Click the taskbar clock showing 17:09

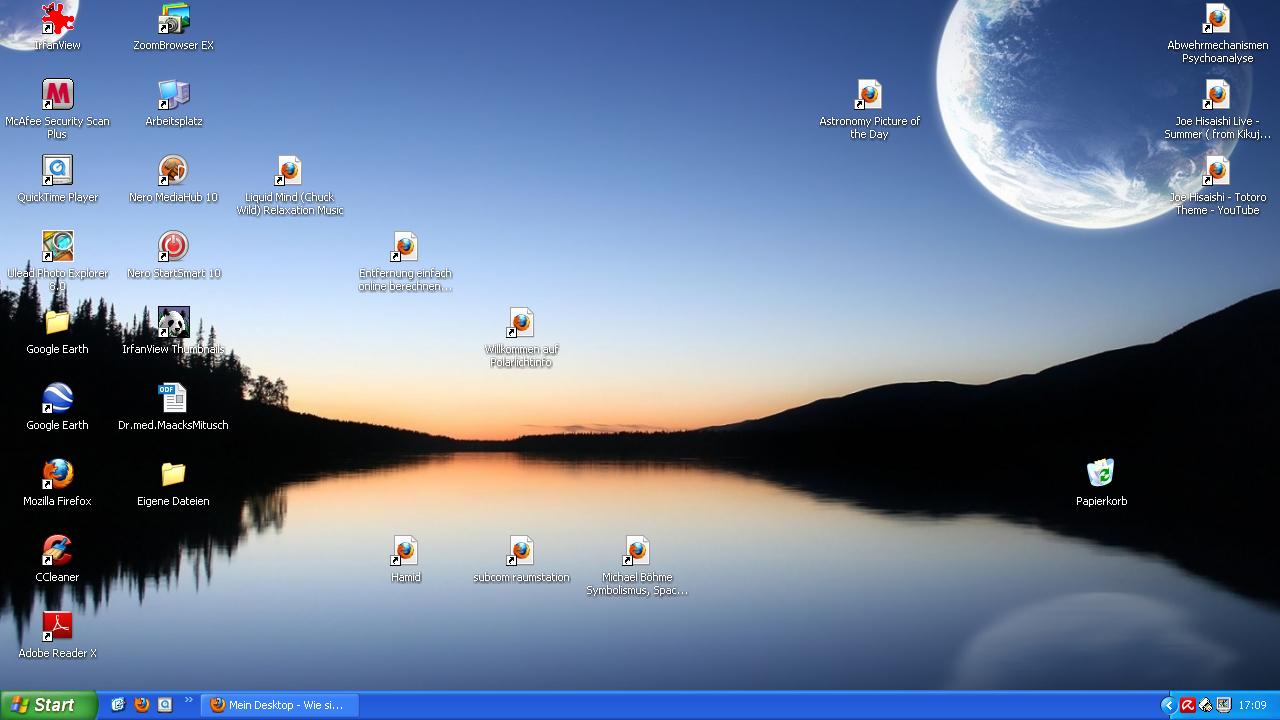(1252, 705)
